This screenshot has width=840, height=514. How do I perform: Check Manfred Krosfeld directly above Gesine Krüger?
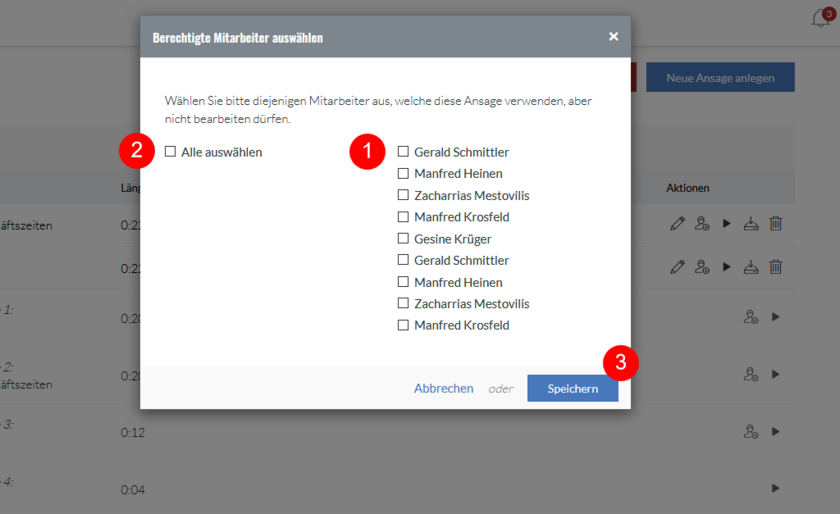click(403, 217)
